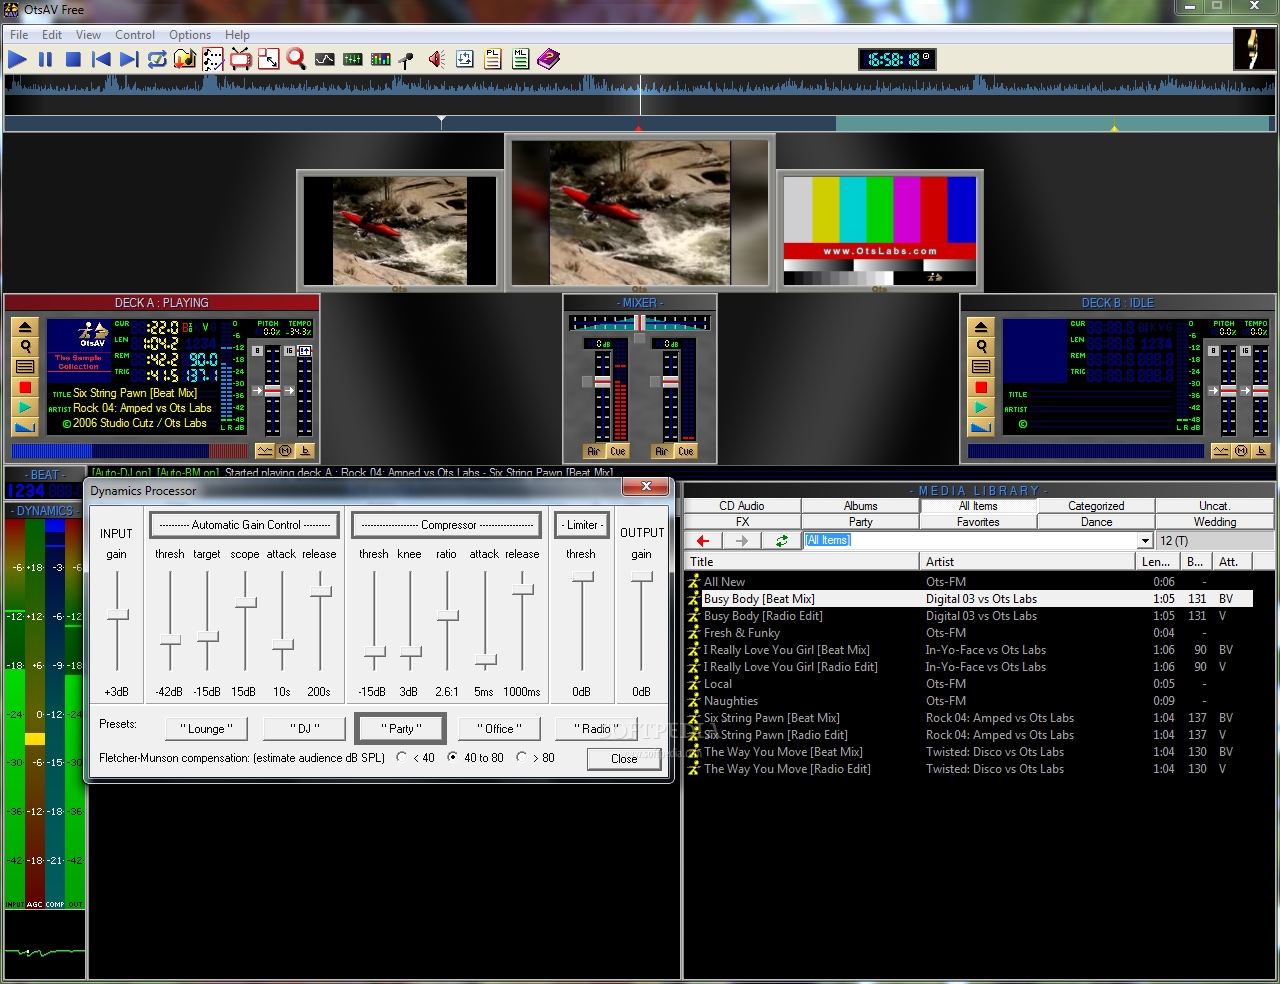Click the red stop button on Deck A

25,387
